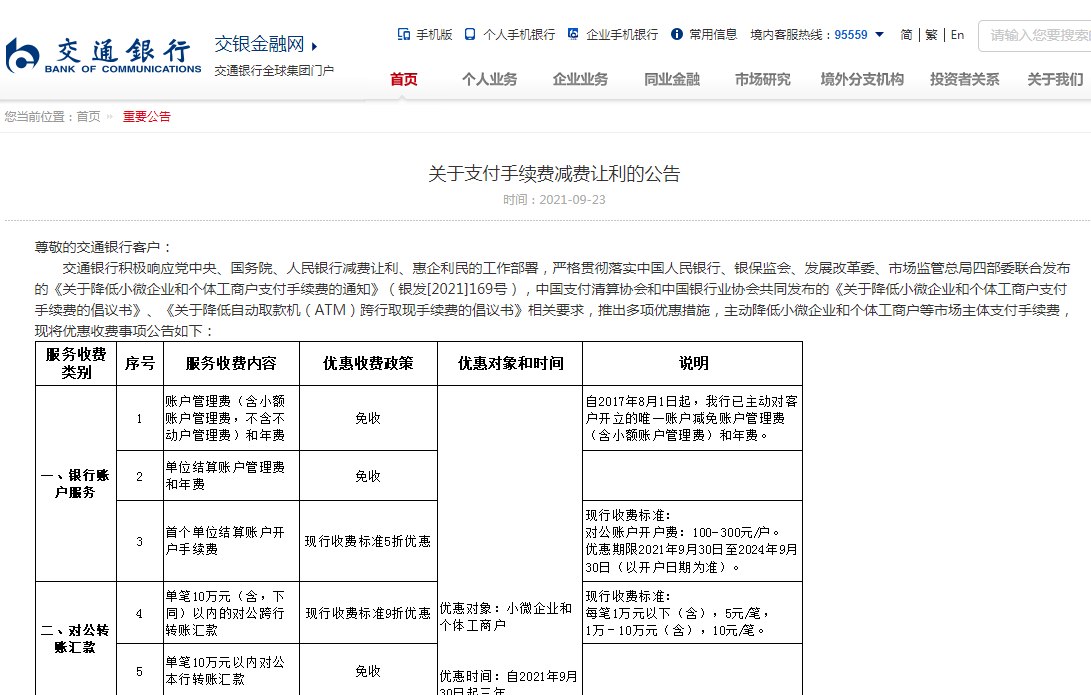
Task: Open the 同业金融 menu
Action: (672, 79)
